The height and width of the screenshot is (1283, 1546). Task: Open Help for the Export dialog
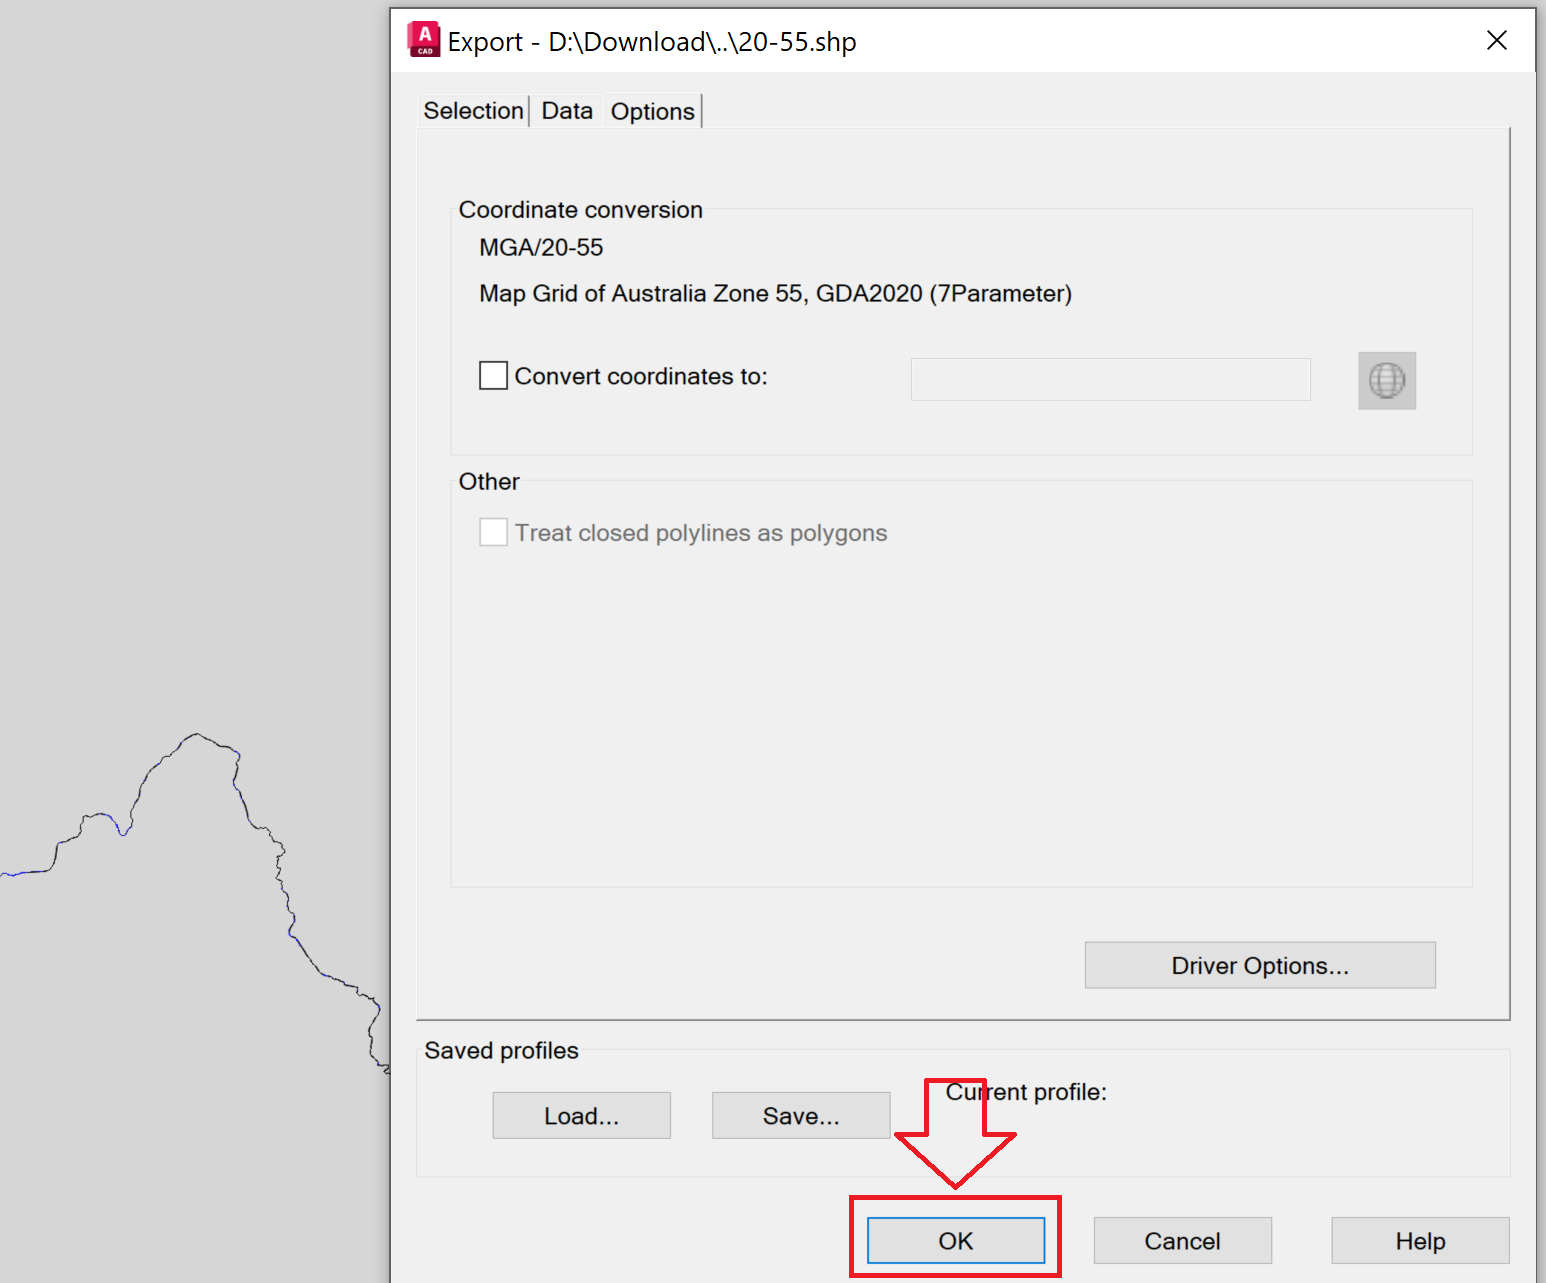1420,1240
